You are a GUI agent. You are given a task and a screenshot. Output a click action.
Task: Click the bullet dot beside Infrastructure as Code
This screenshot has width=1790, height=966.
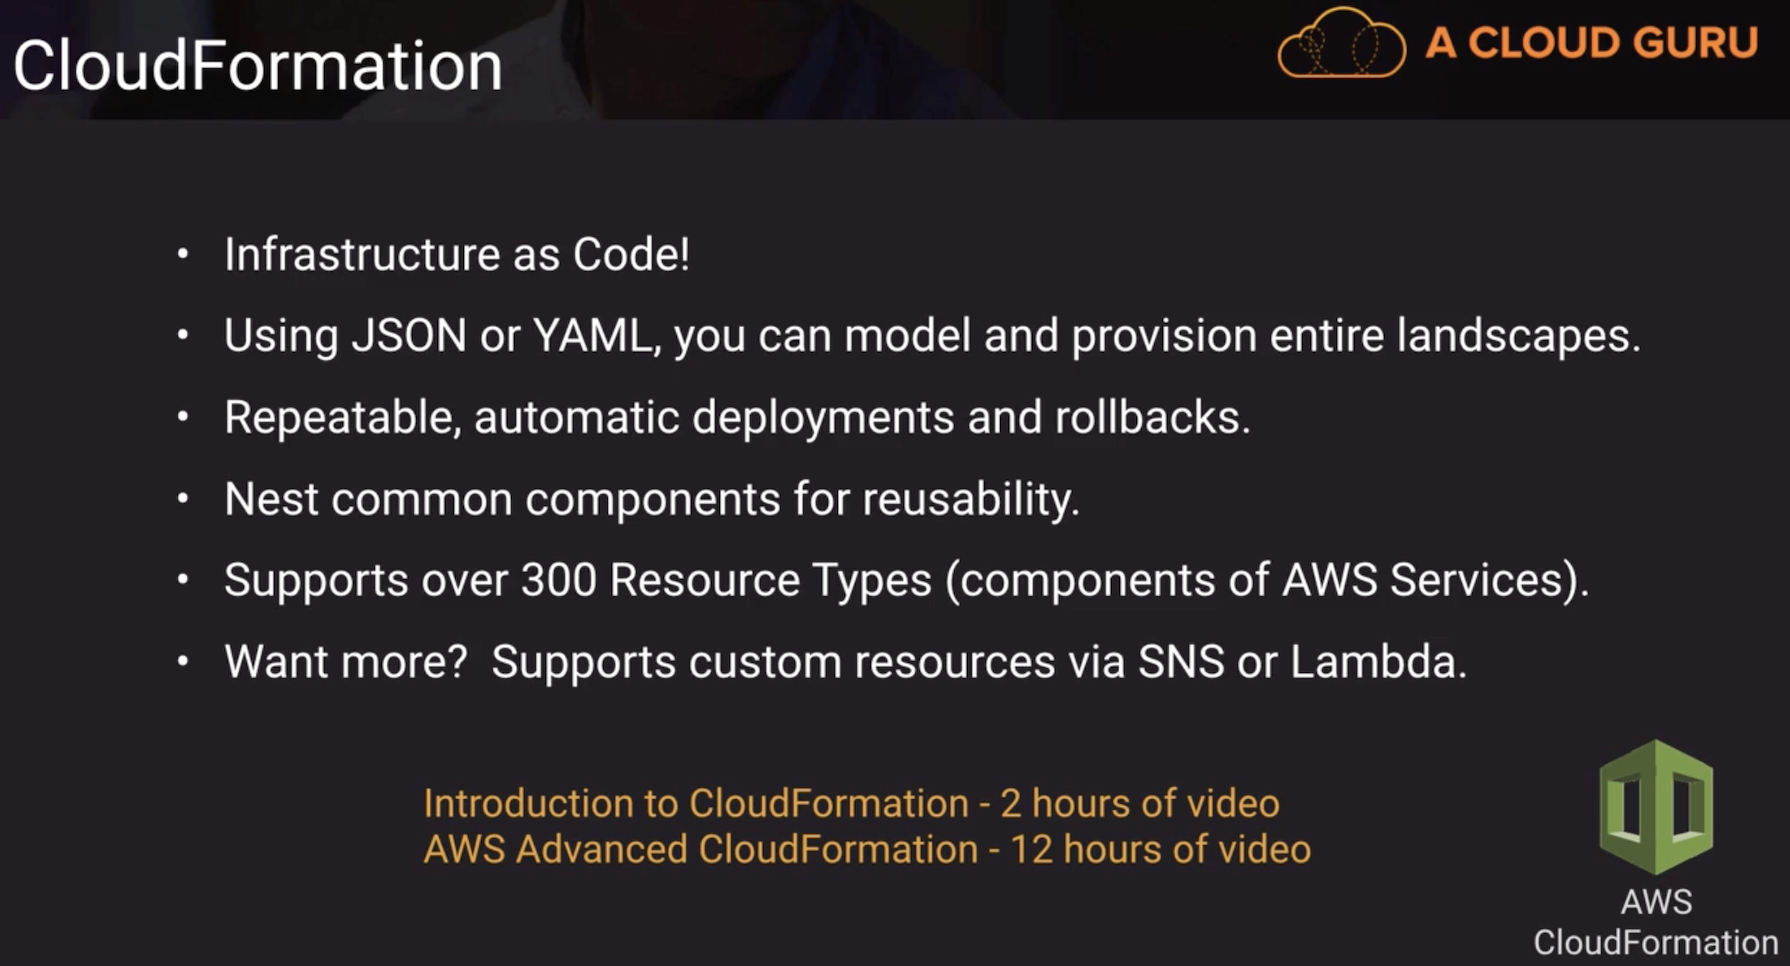pyautogui.click(x=183, y=255)
